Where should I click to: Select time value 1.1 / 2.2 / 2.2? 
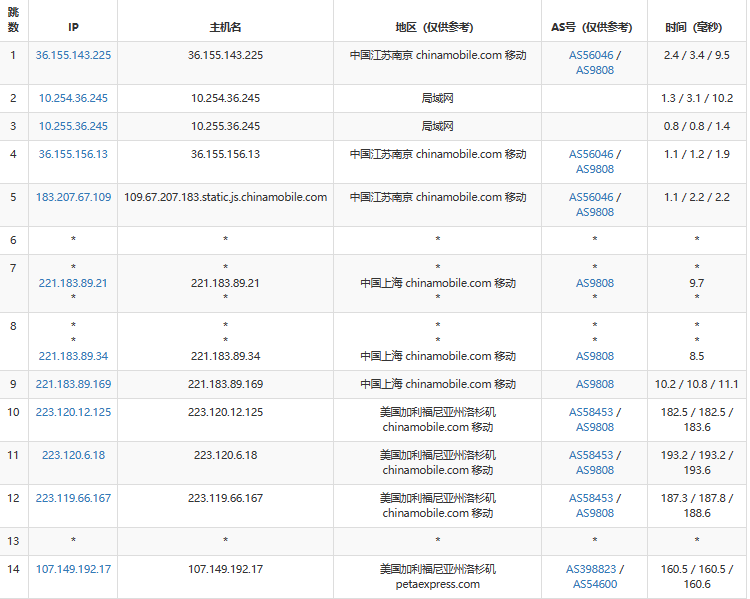point(697,197)
